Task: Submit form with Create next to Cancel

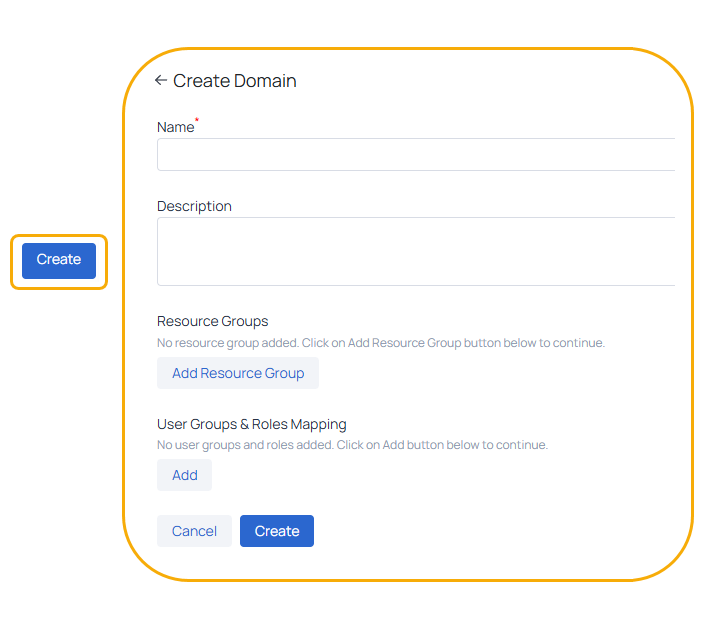Action: pos(277,531)
